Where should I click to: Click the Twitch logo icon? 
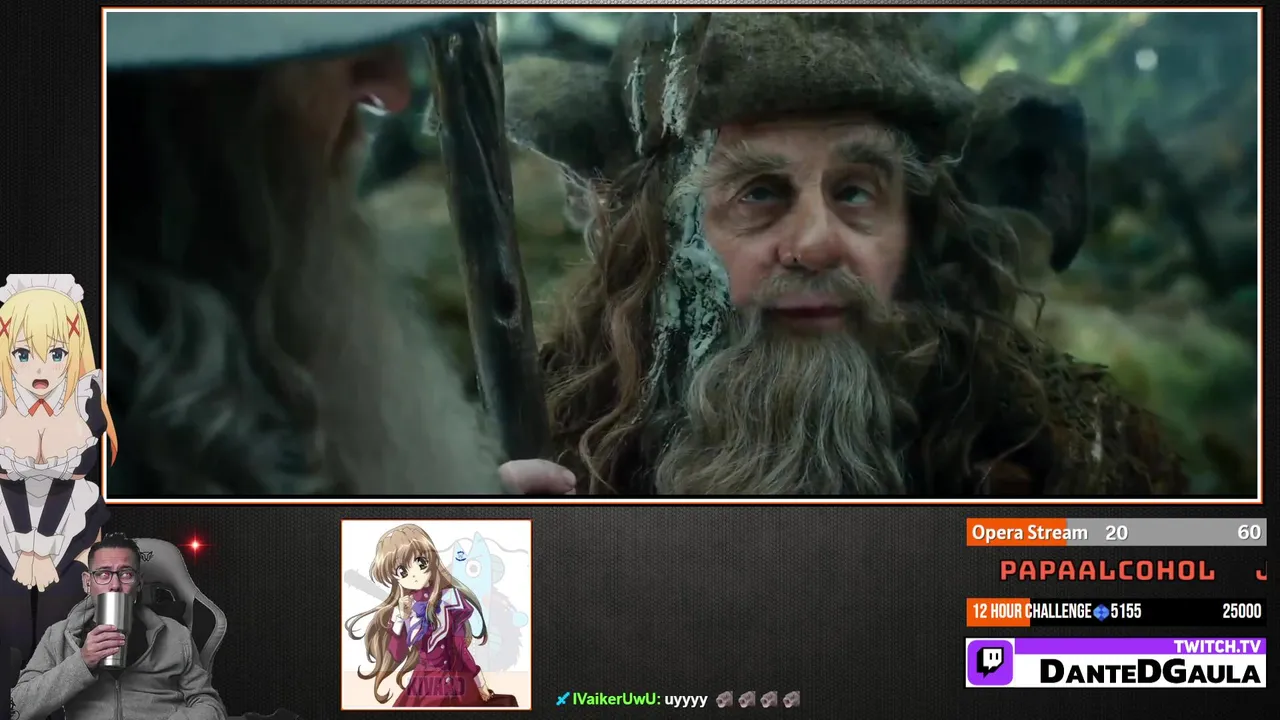(992, 663)
